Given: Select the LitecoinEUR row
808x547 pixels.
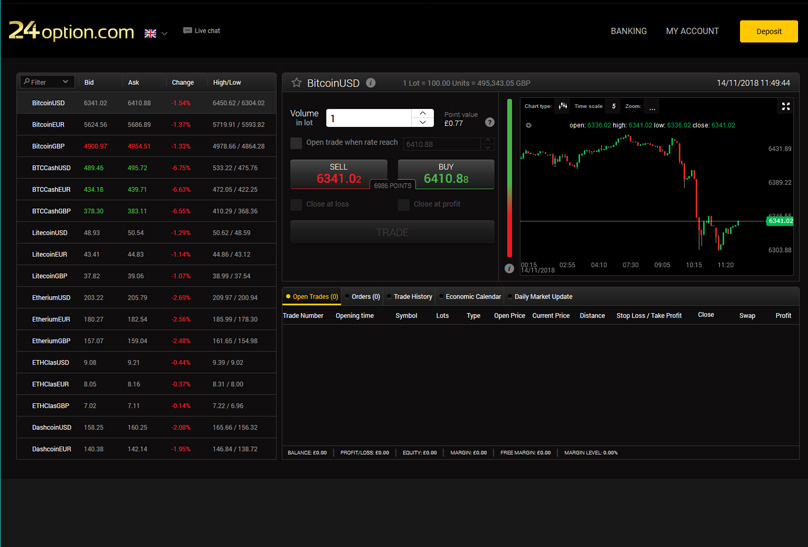Looking at the screenshot, I should tap(147, 254).
